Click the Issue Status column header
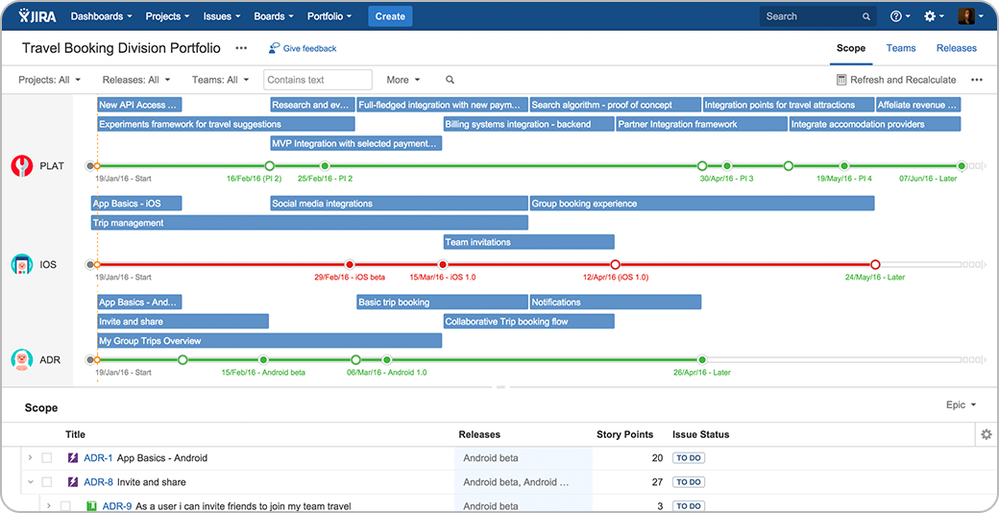 point(701,435)
